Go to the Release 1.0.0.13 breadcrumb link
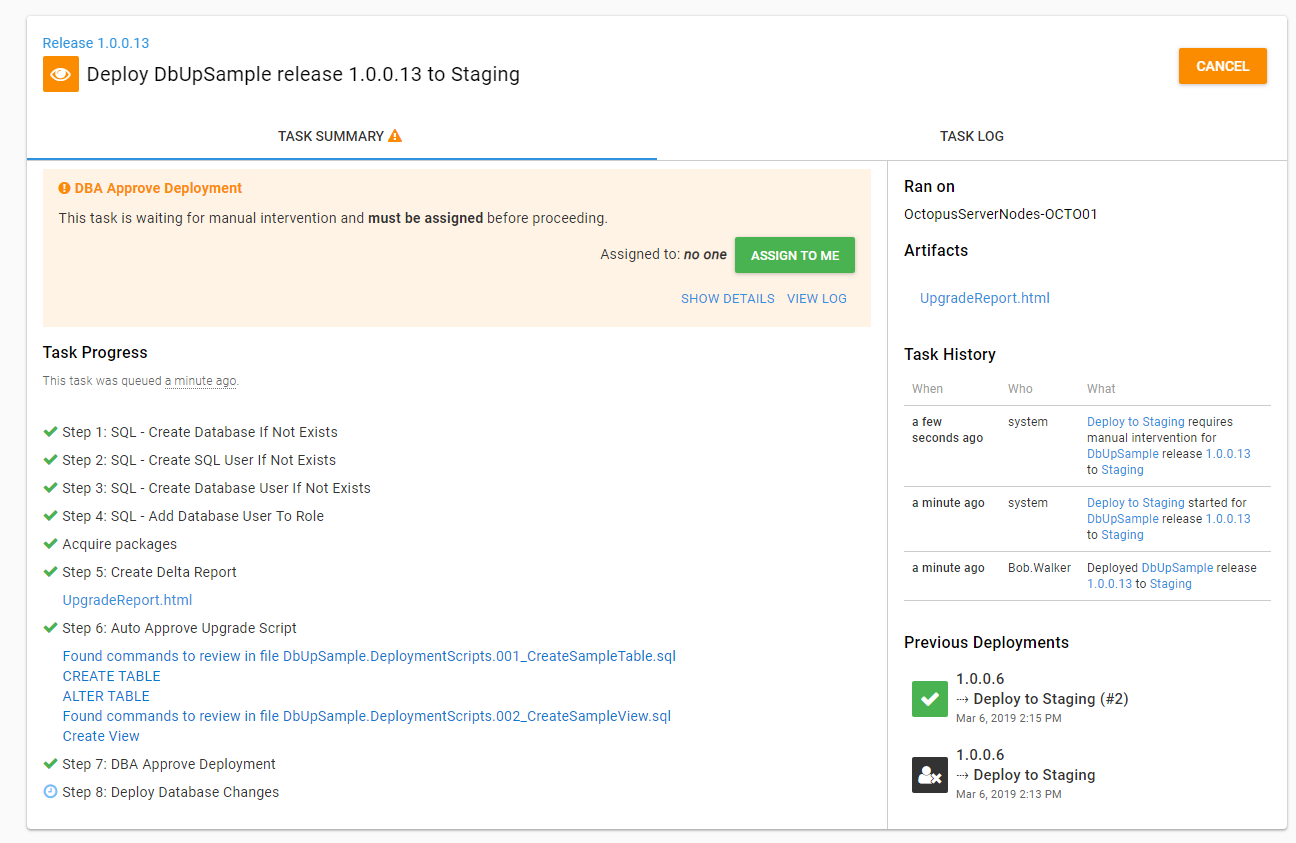 96,43
